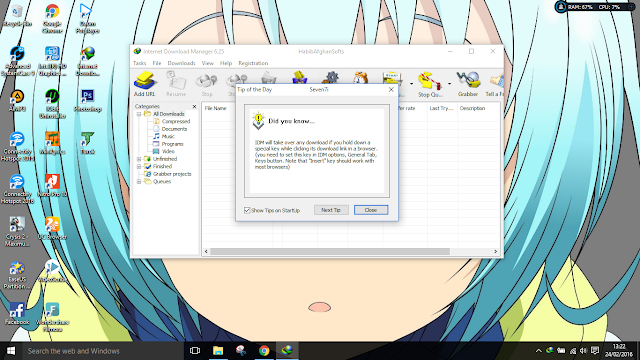This screenshot has width=640, height=360.
Task: Click the File Name column header
Action: tap(216, 108)
